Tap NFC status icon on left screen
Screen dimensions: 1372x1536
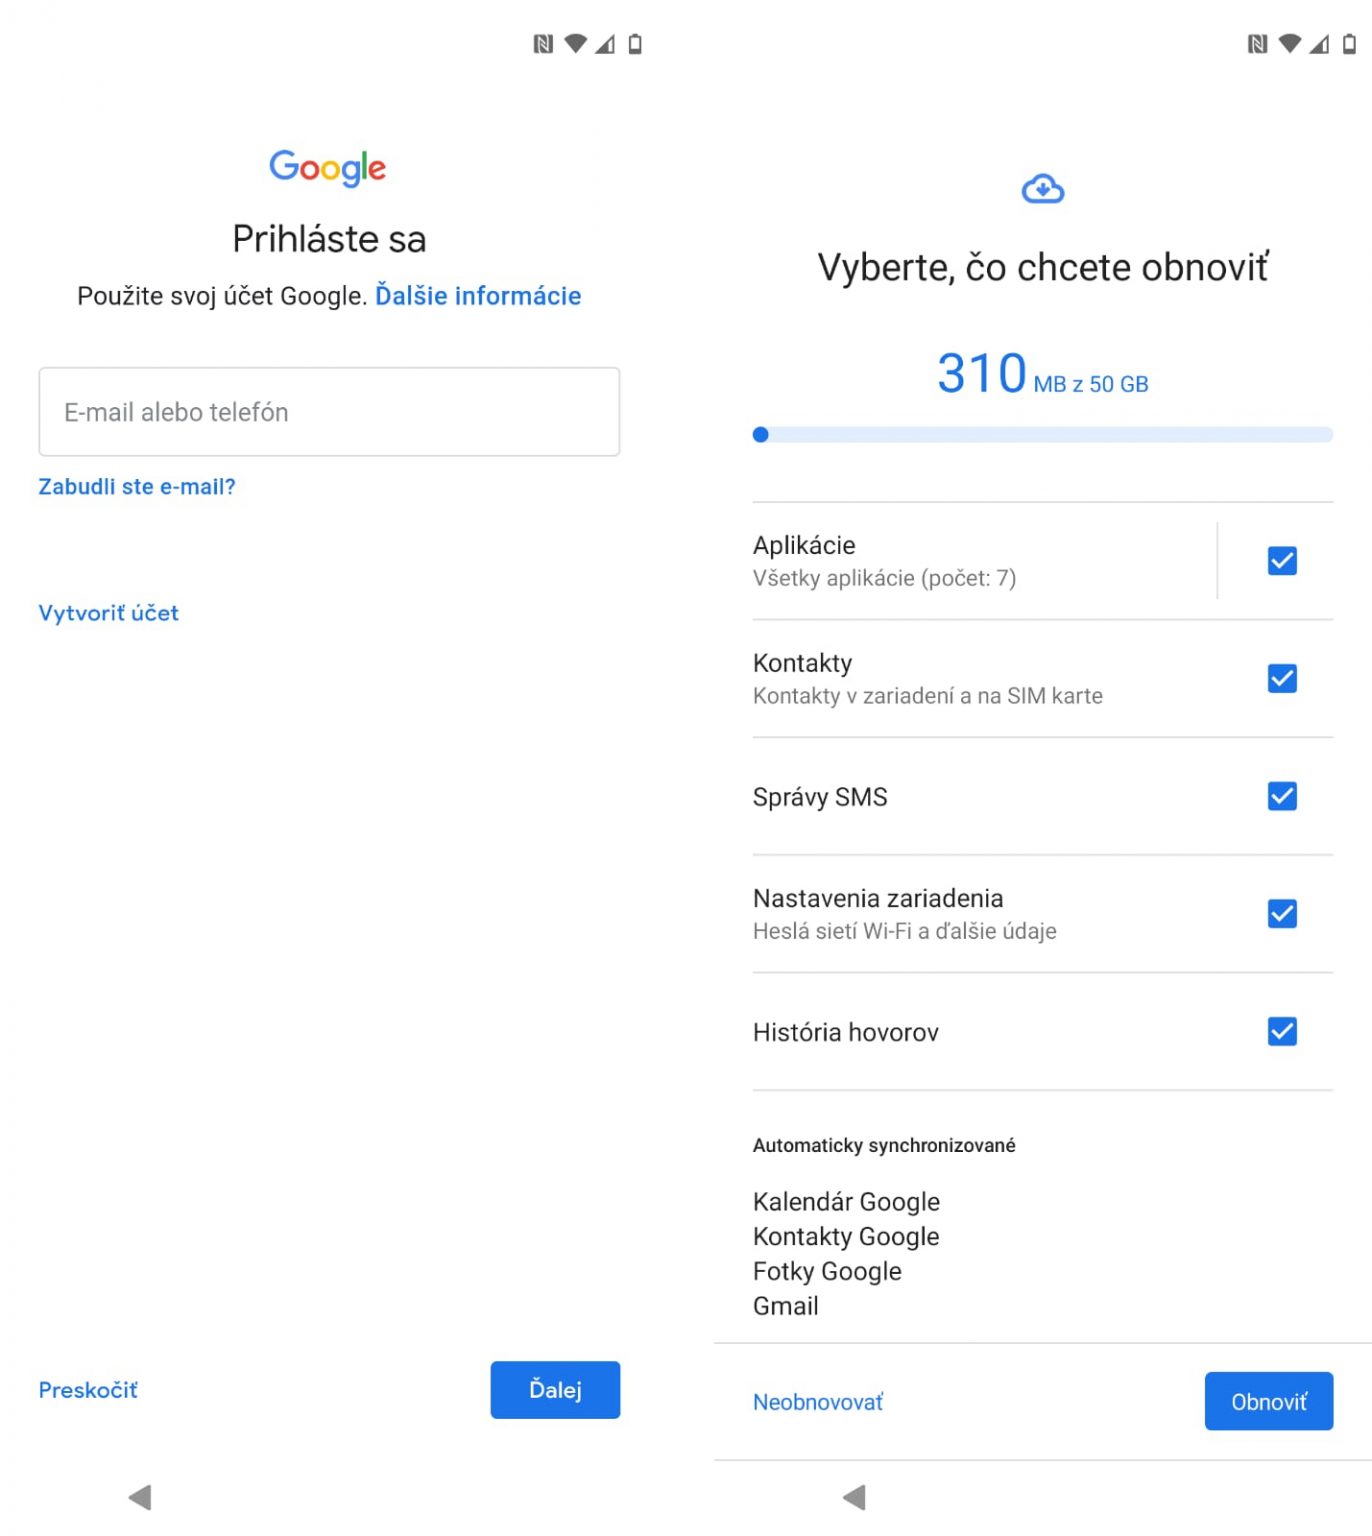[543, 44]
